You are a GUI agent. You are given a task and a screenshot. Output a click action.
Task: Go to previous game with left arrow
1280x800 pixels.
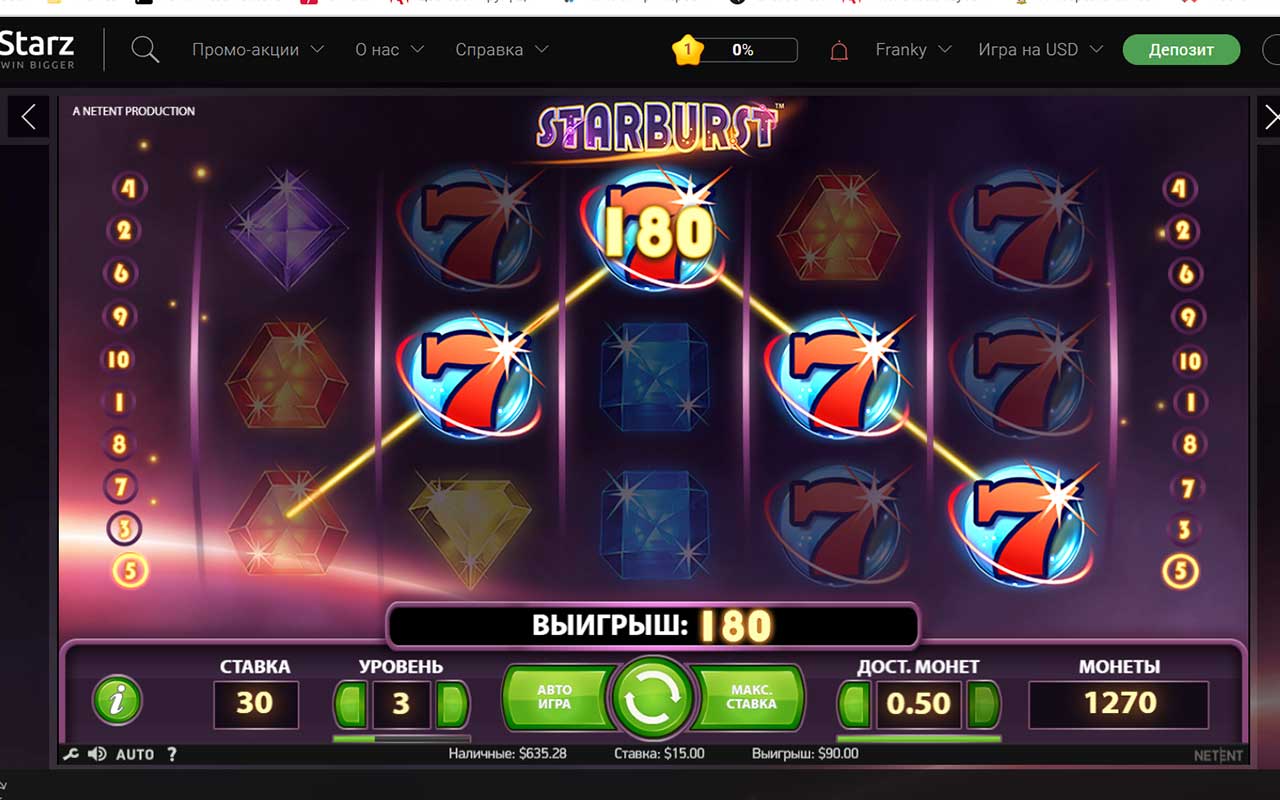coord(28,117)
